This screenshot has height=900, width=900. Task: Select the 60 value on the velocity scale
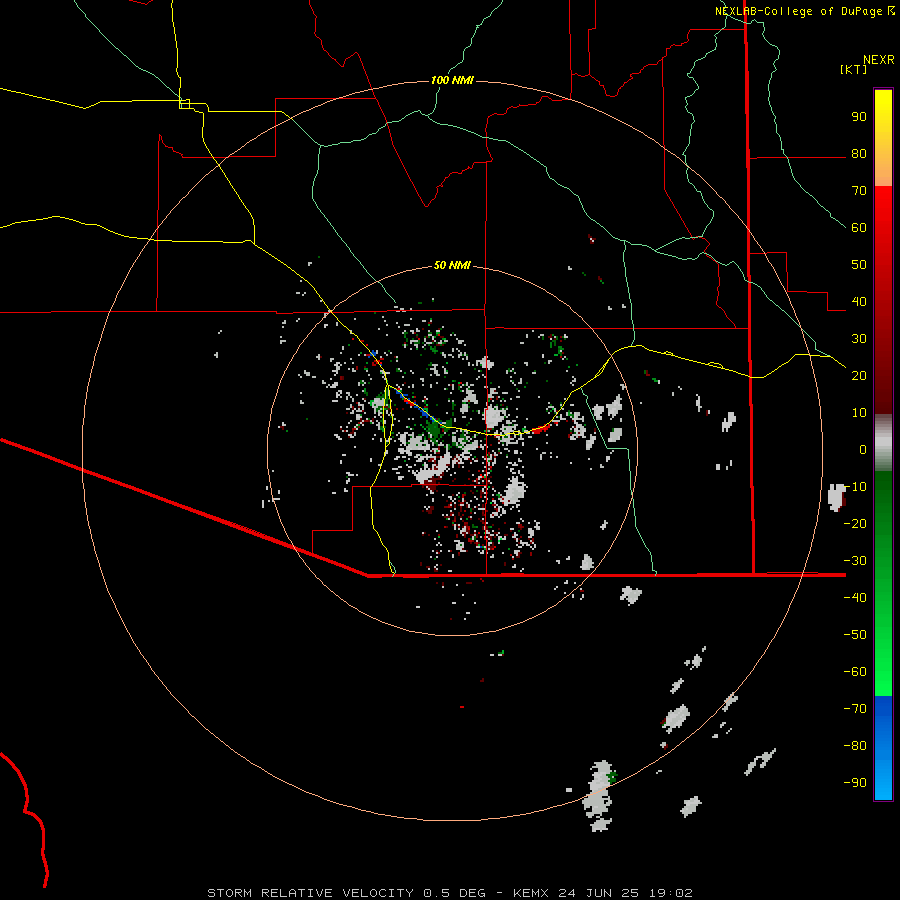pyautogui.click(x=859, y=228)
